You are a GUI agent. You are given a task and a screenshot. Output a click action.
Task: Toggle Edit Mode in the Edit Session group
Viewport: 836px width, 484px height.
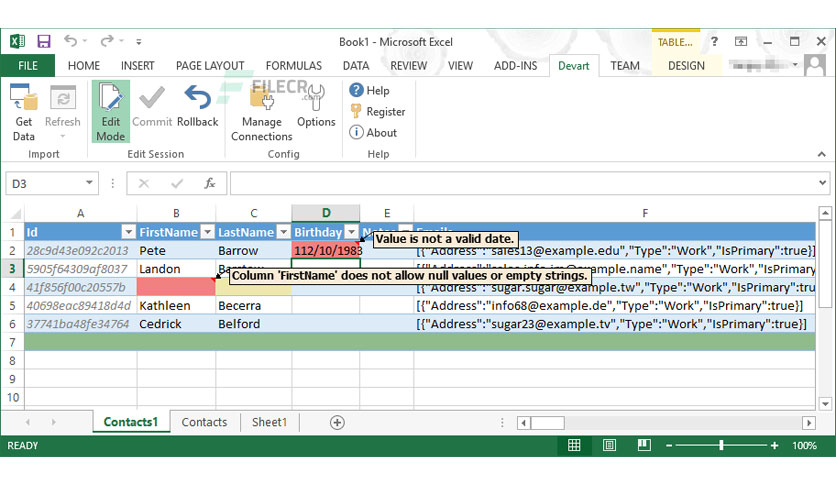pos(110,112)
